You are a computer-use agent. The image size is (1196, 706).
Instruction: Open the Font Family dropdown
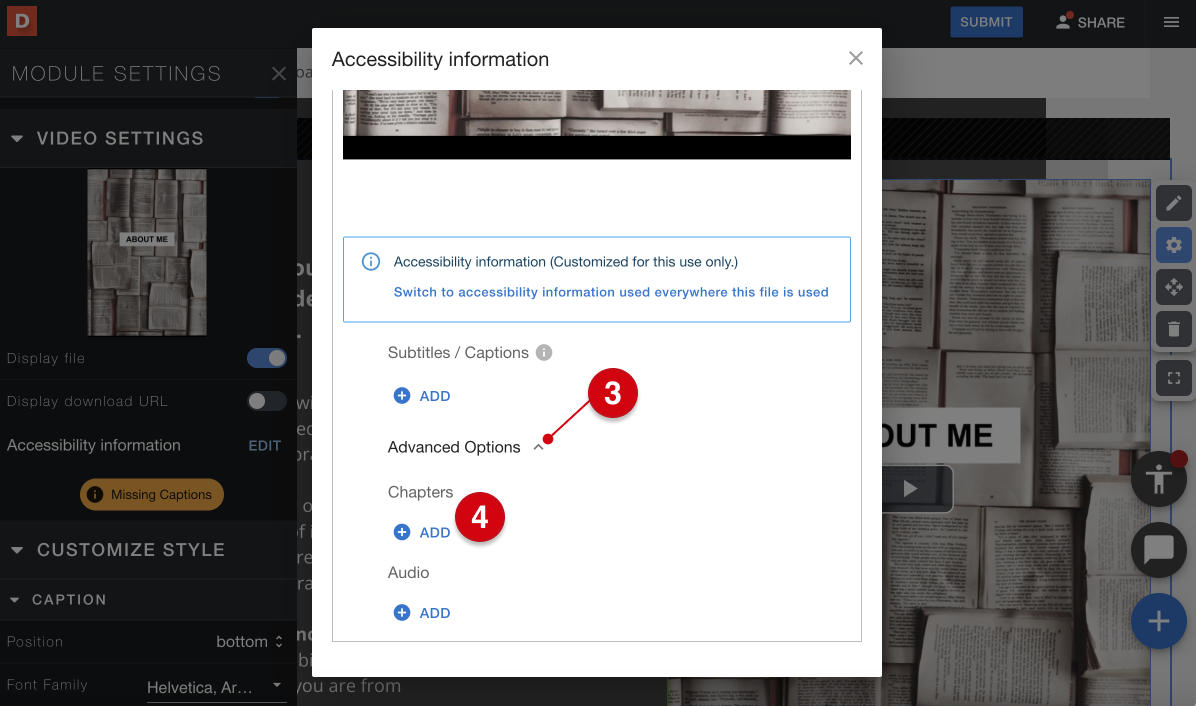pyautogui.click(x=216, y=687)
